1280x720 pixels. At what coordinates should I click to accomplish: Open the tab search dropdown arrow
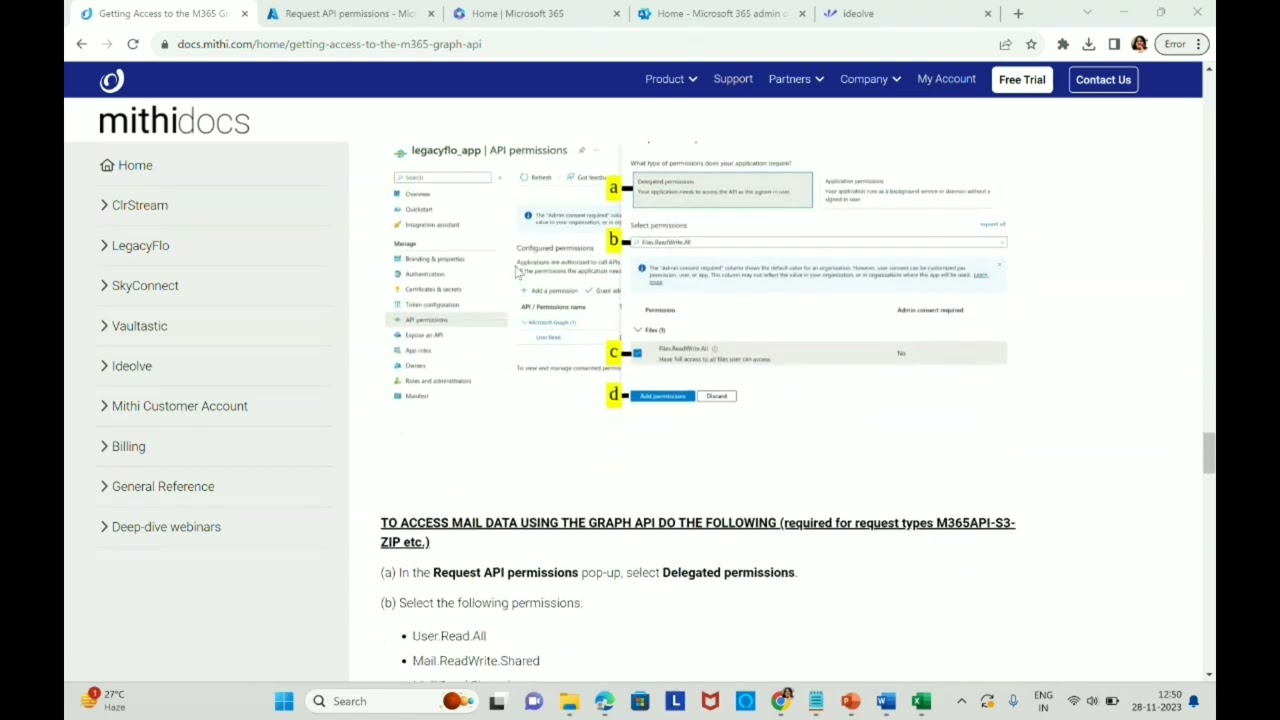point(1087,13)
